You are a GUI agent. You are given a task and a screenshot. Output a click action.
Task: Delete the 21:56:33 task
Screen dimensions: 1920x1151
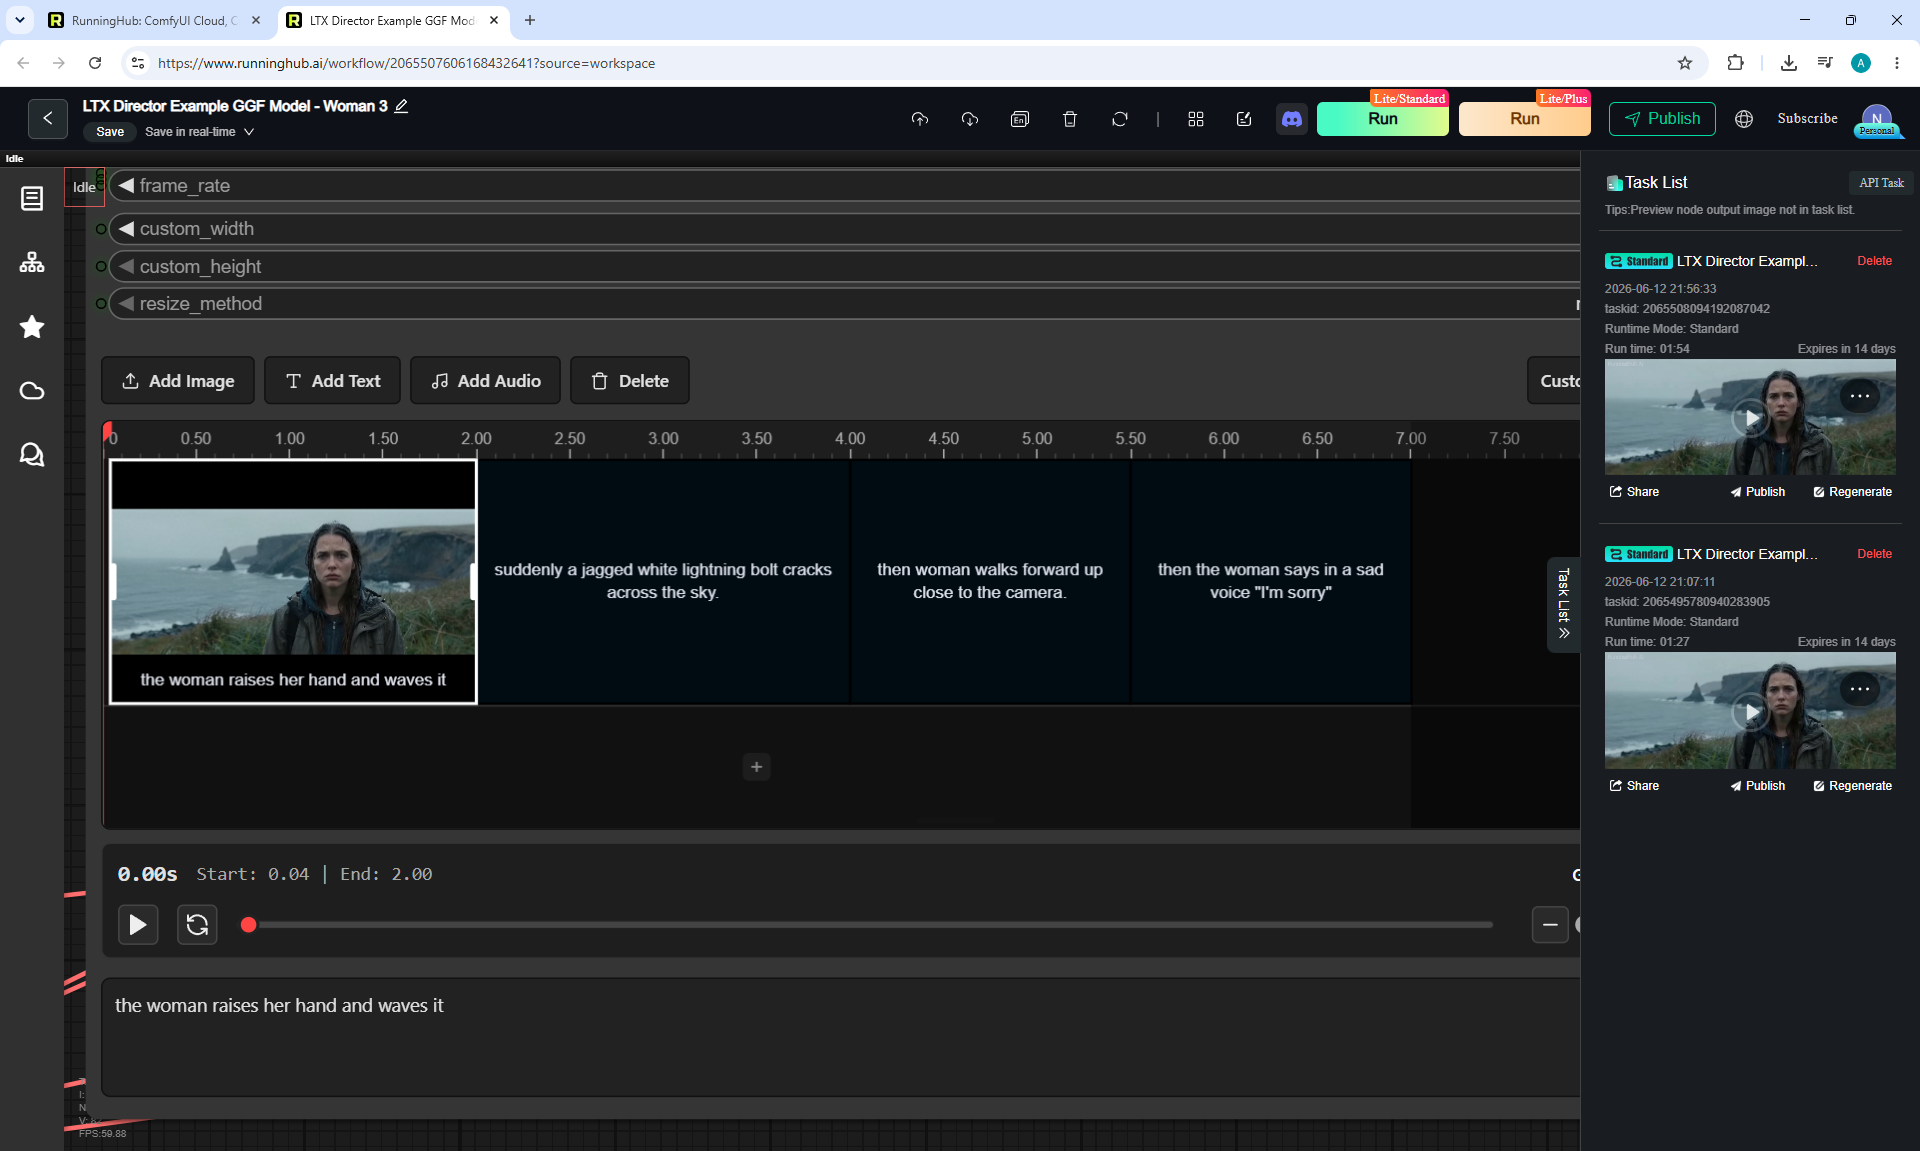(x=1874, y=261)
